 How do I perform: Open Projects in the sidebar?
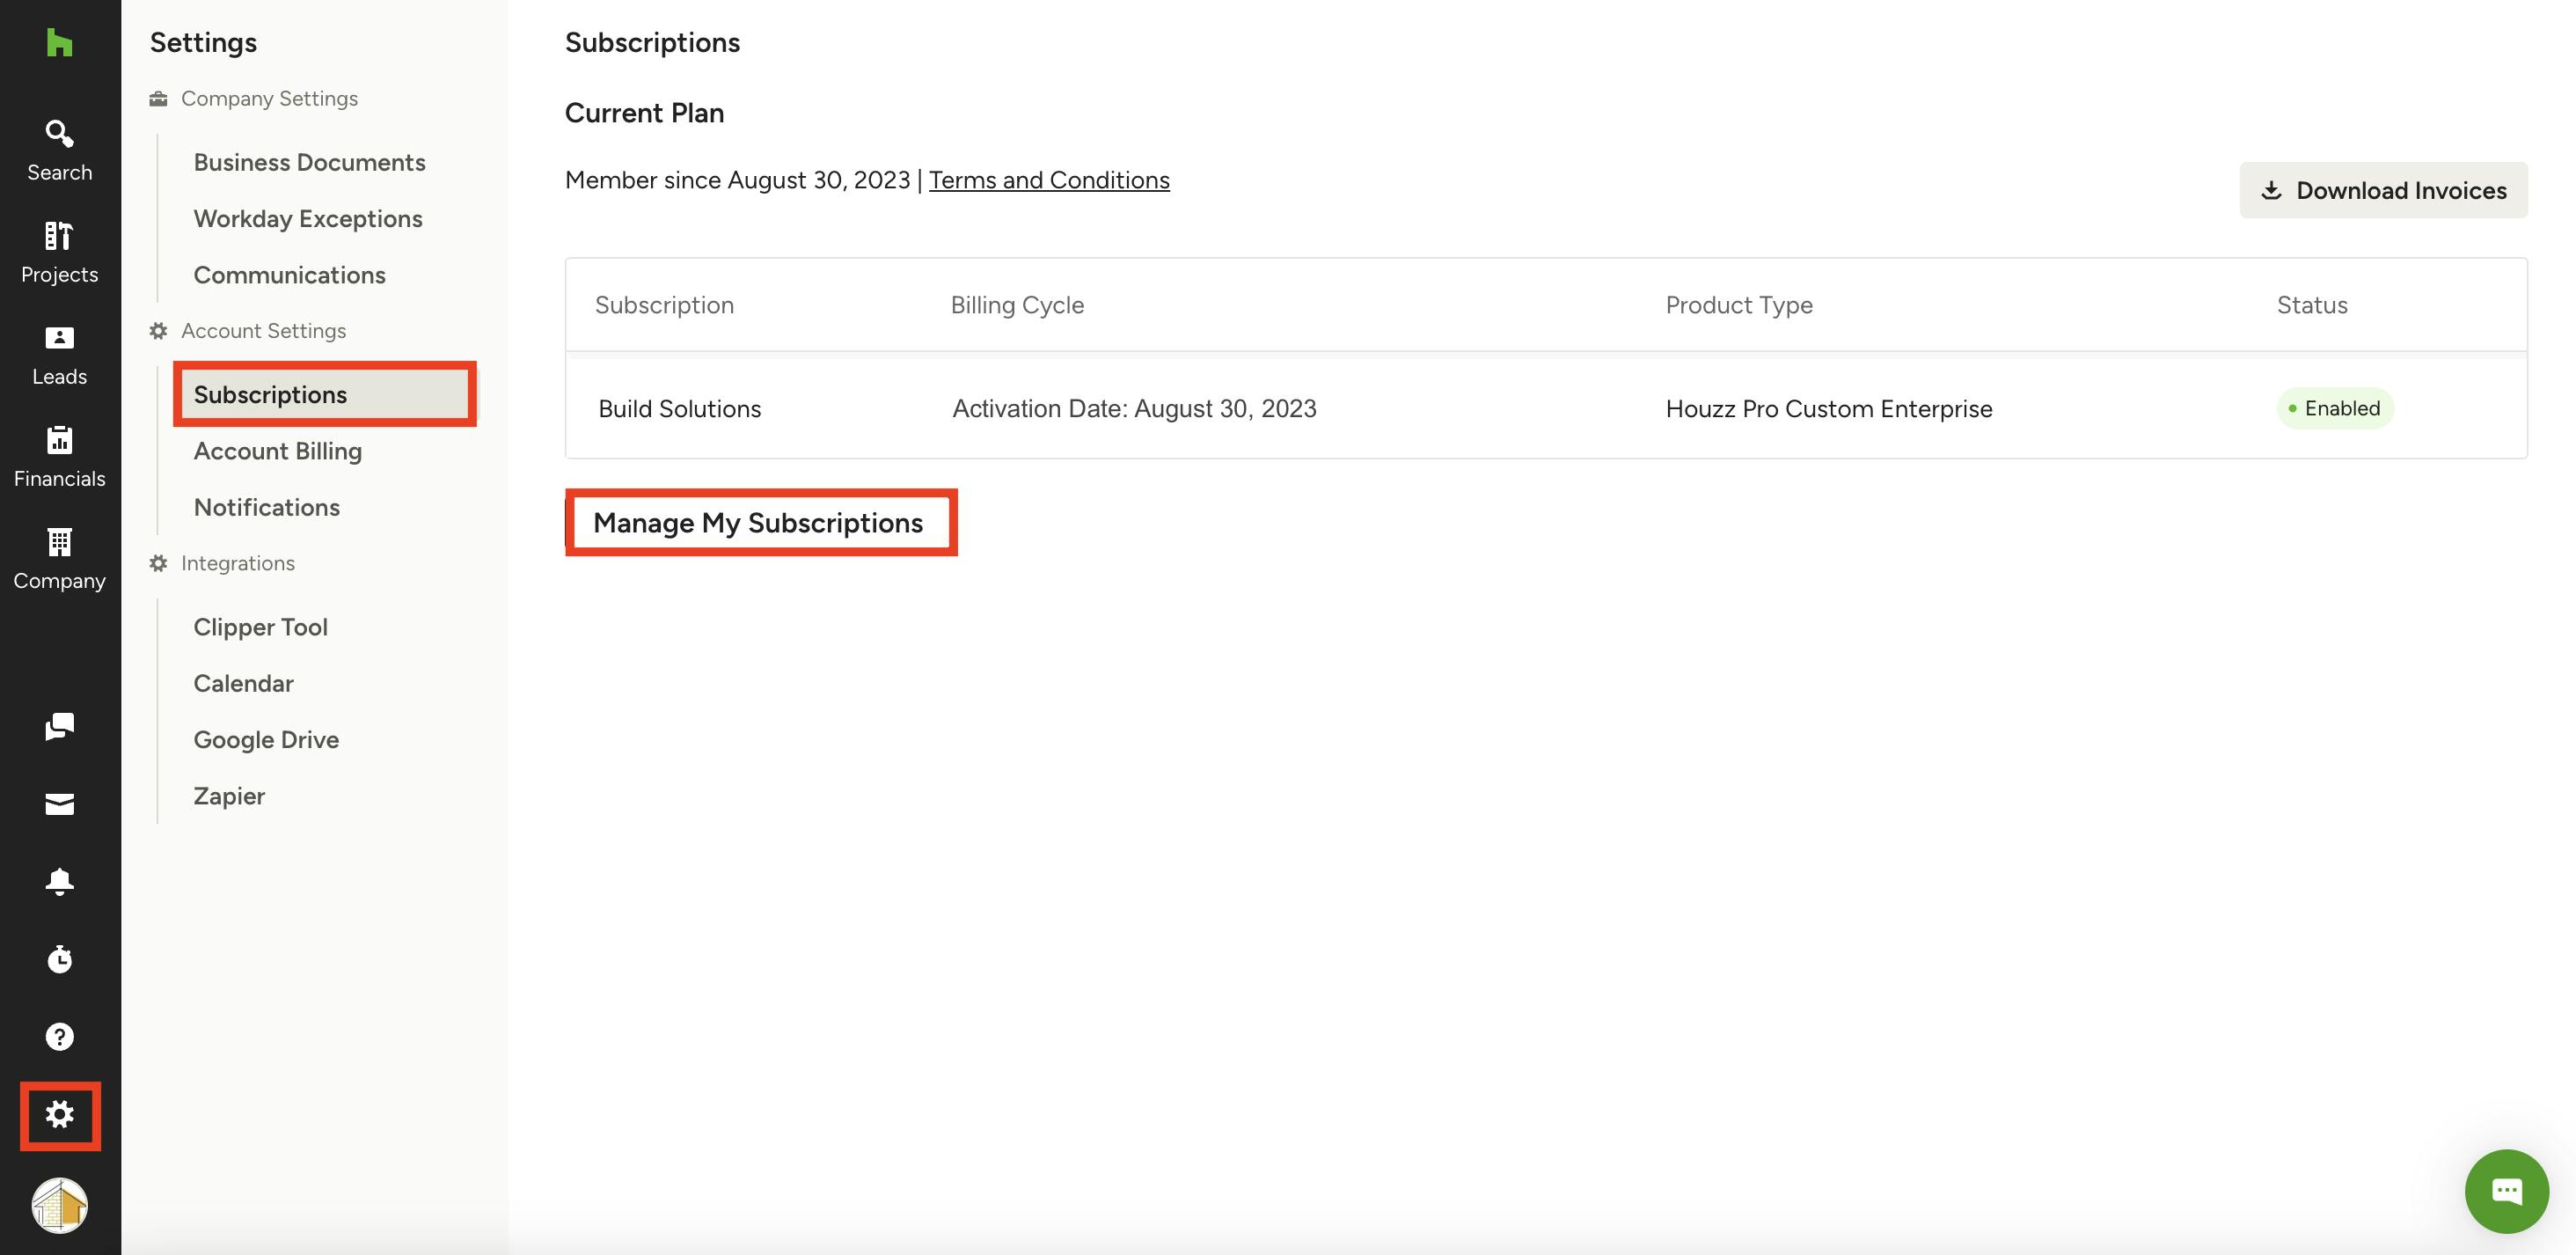pos(59,253)
